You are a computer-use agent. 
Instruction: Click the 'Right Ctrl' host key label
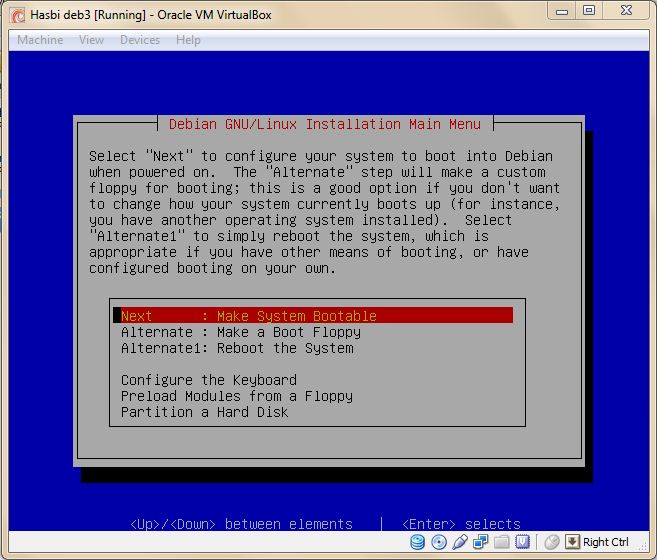(605, 542)
